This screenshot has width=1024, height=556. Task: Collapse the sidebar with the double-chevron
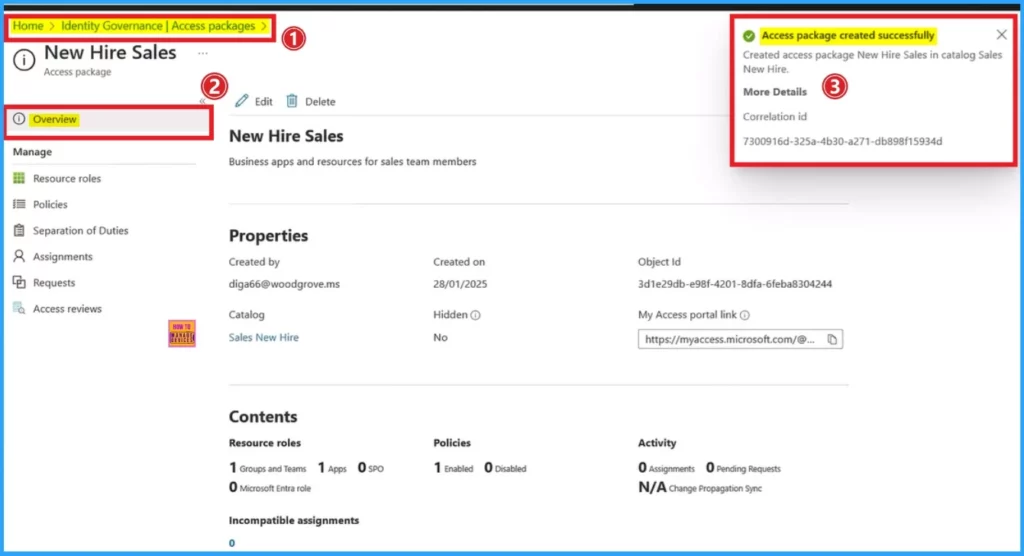(x=202, y=101)
